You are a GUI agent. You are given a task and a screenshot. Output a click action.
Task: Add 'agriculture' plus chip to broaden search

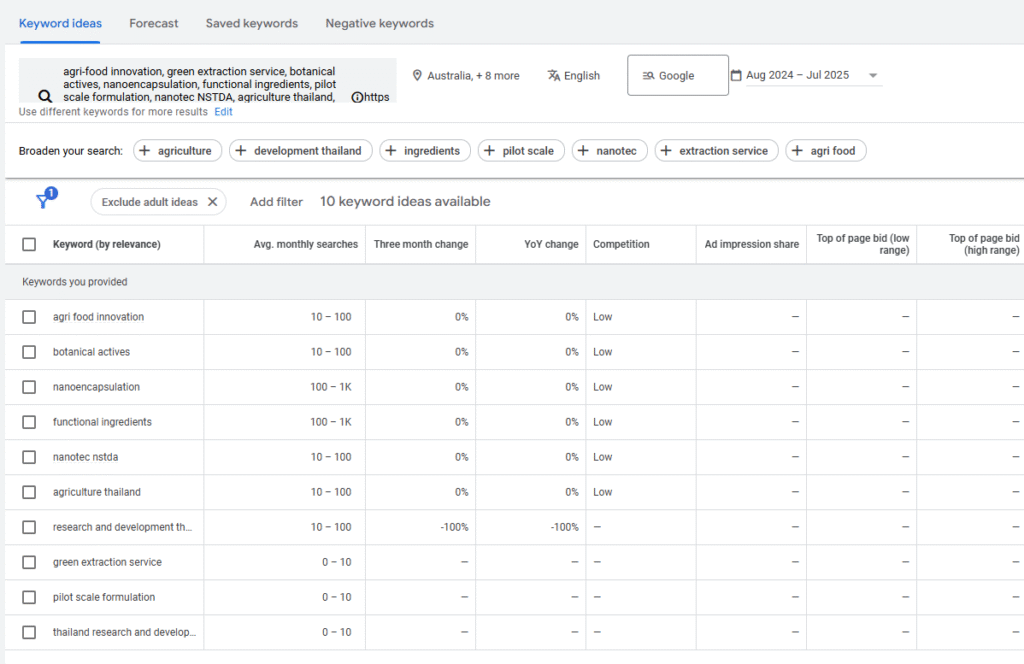coord(177,151)
